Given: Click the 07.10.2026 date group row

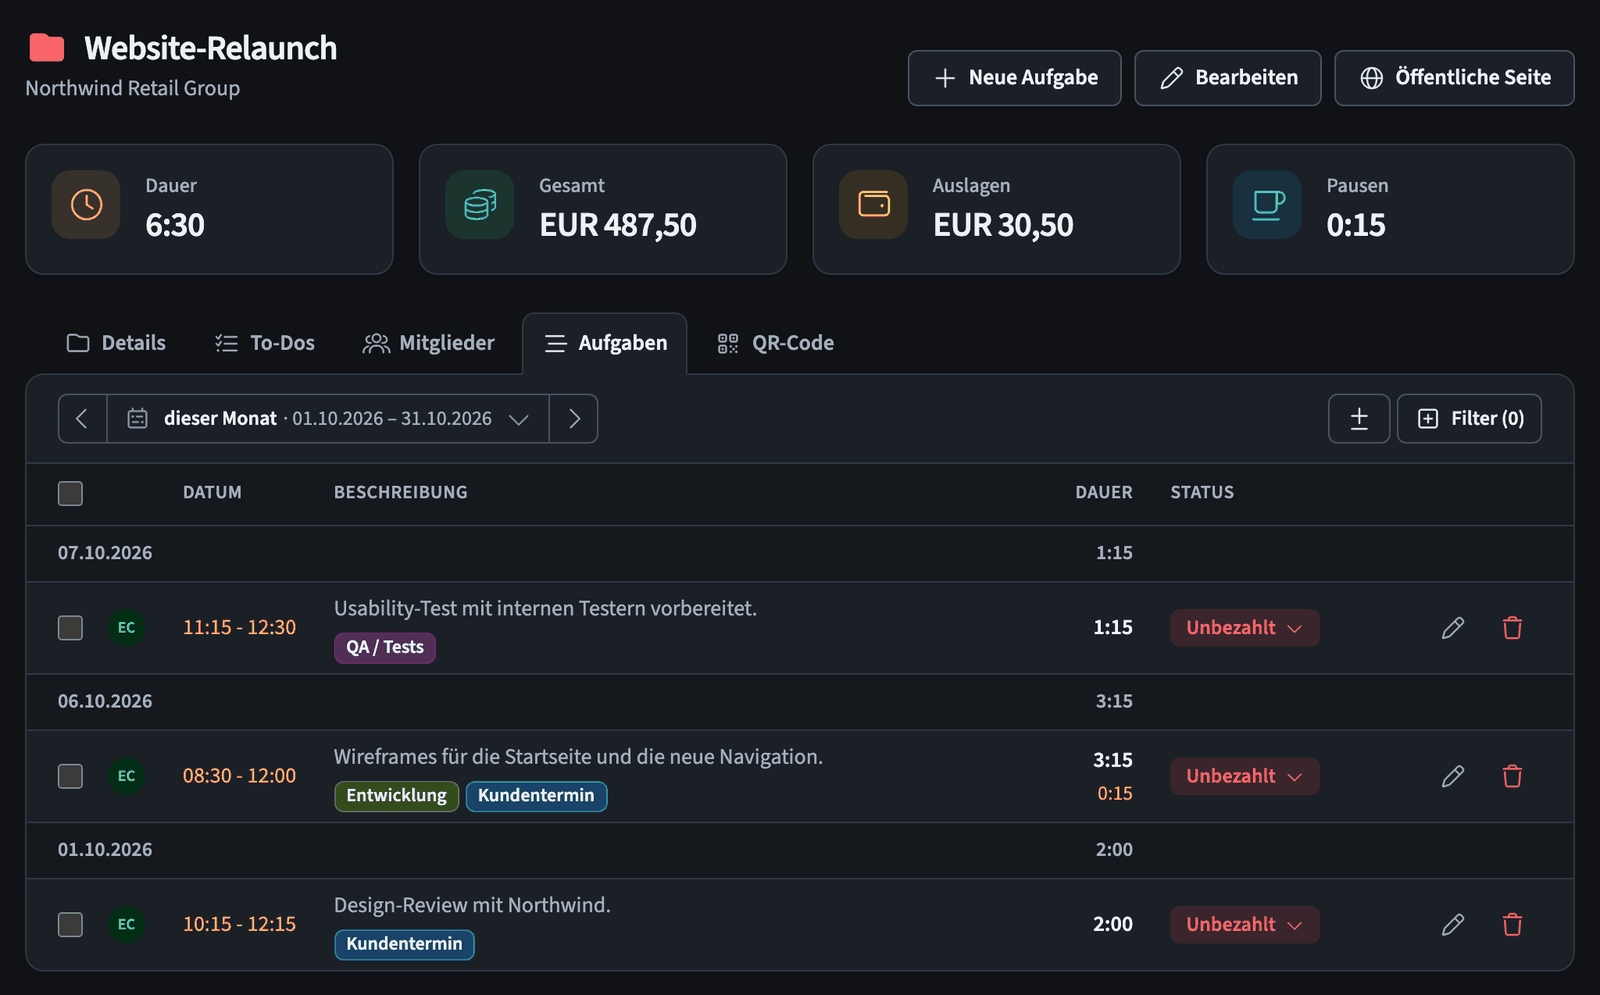Looking at the screenshot, I should point(800,554).
